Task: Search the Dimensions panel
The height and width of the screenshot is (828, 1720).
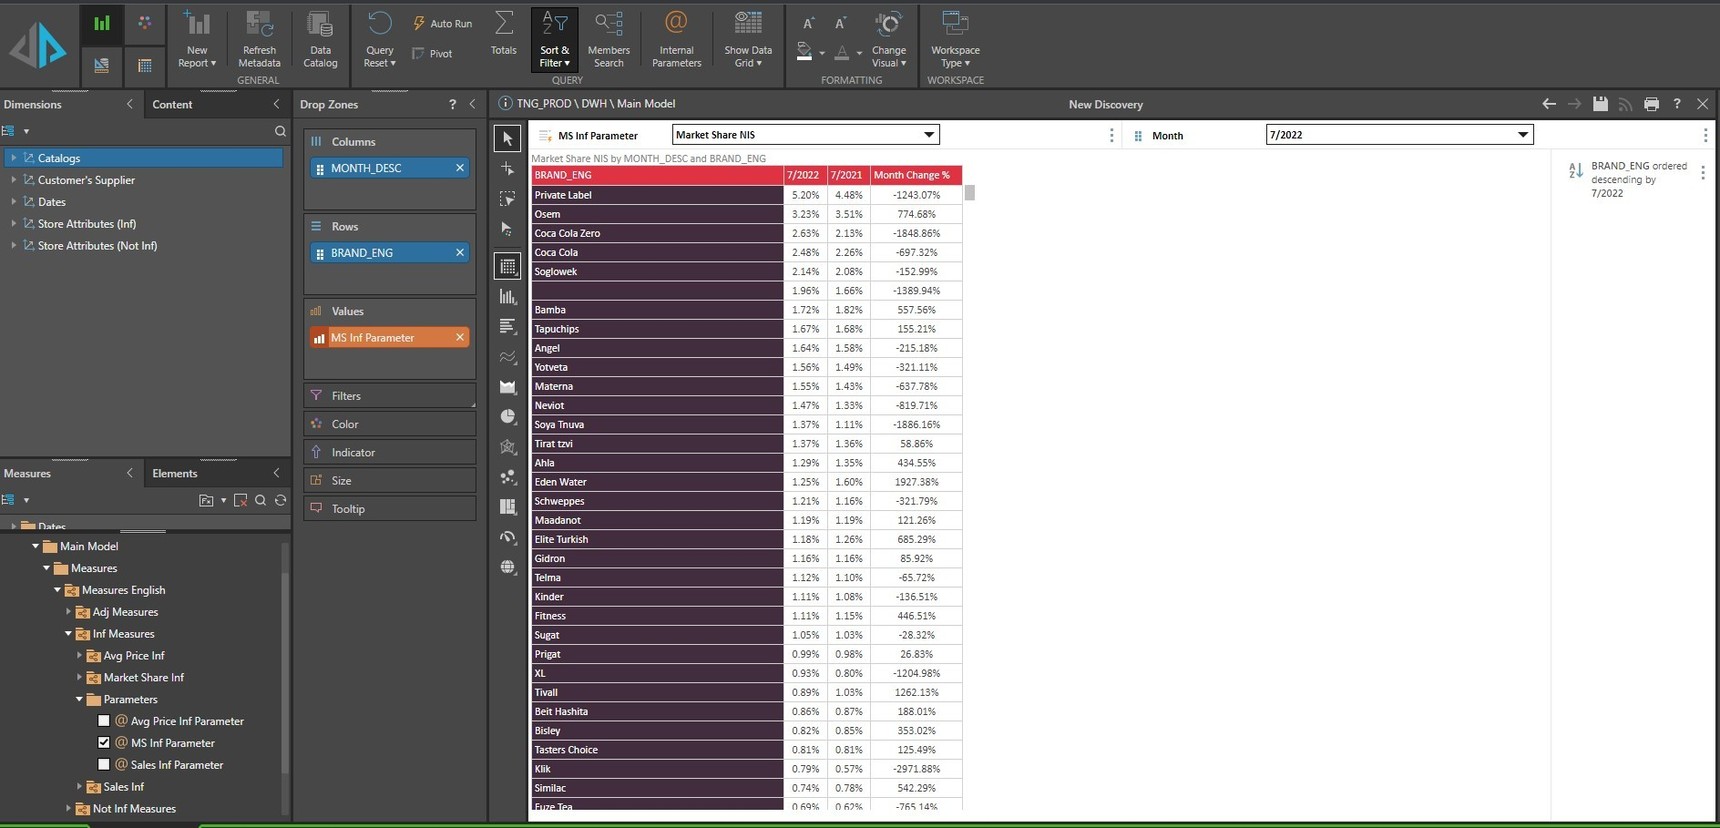Action: 280,131
